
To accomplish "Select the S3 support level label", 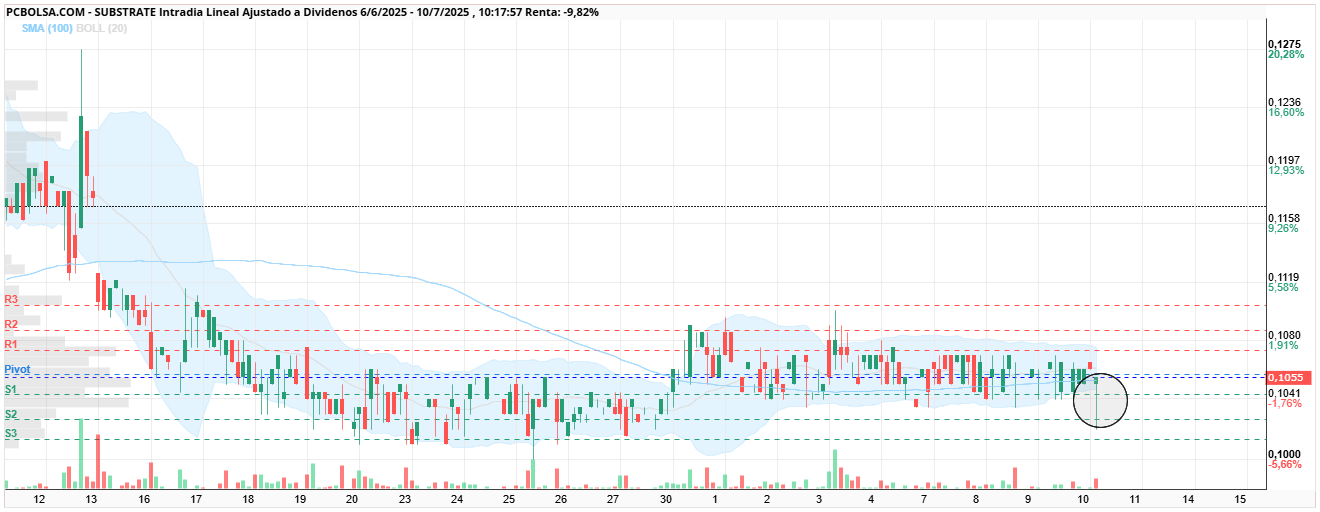I will tap(11, 433).
